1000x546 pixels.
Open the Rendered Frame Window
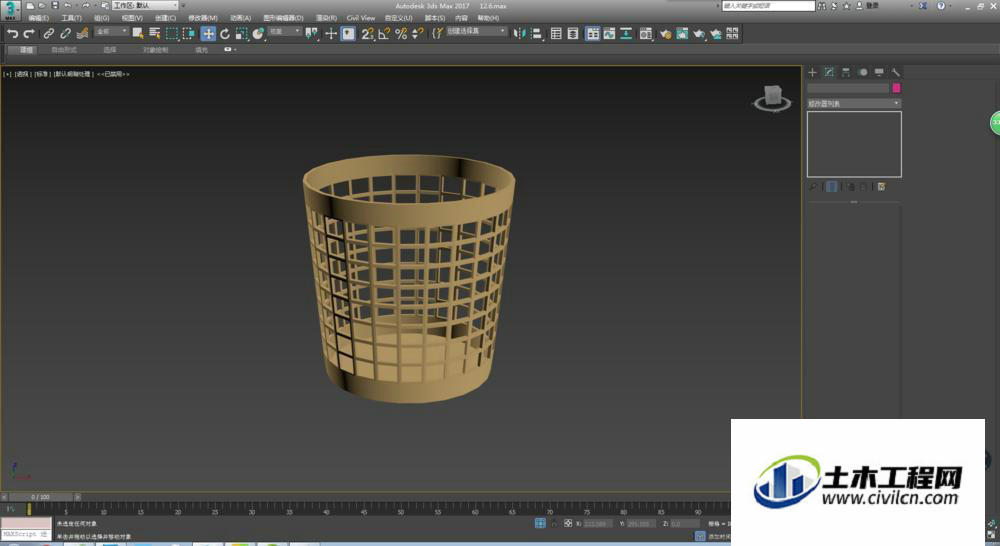point(682,33)
